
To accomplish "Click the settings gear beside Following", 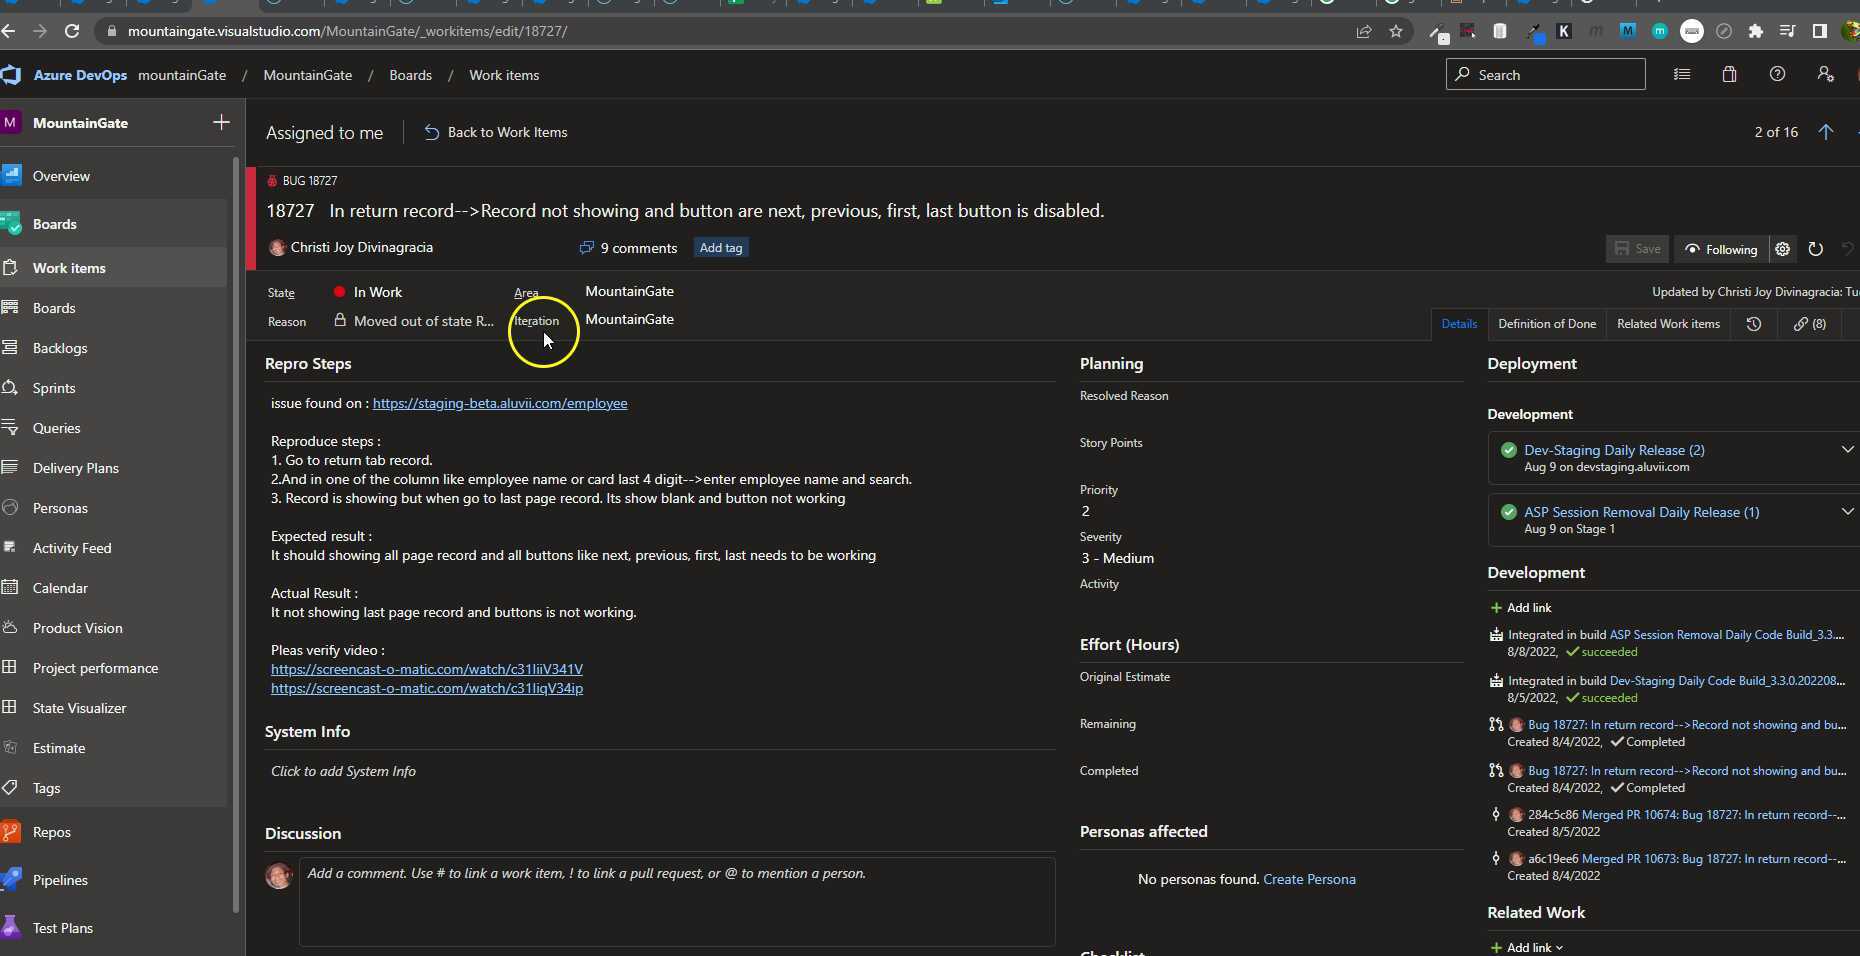I will tap(1784, 249).
